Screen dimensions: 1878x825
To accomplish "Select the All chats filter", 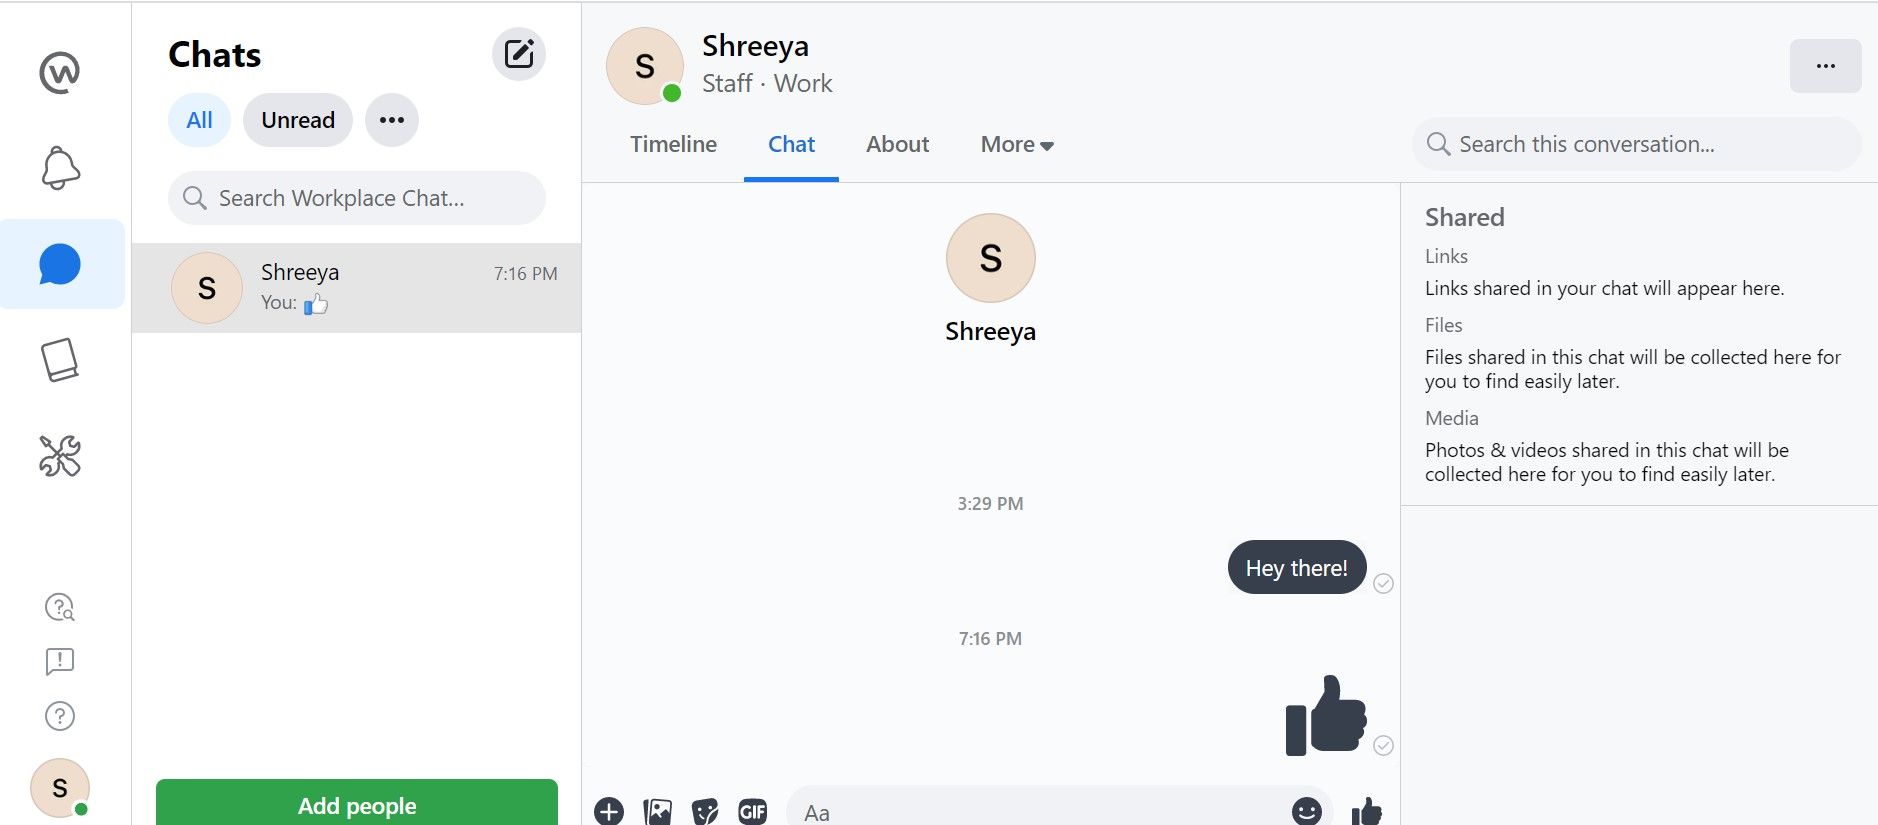I will click(x=199, y=120).
